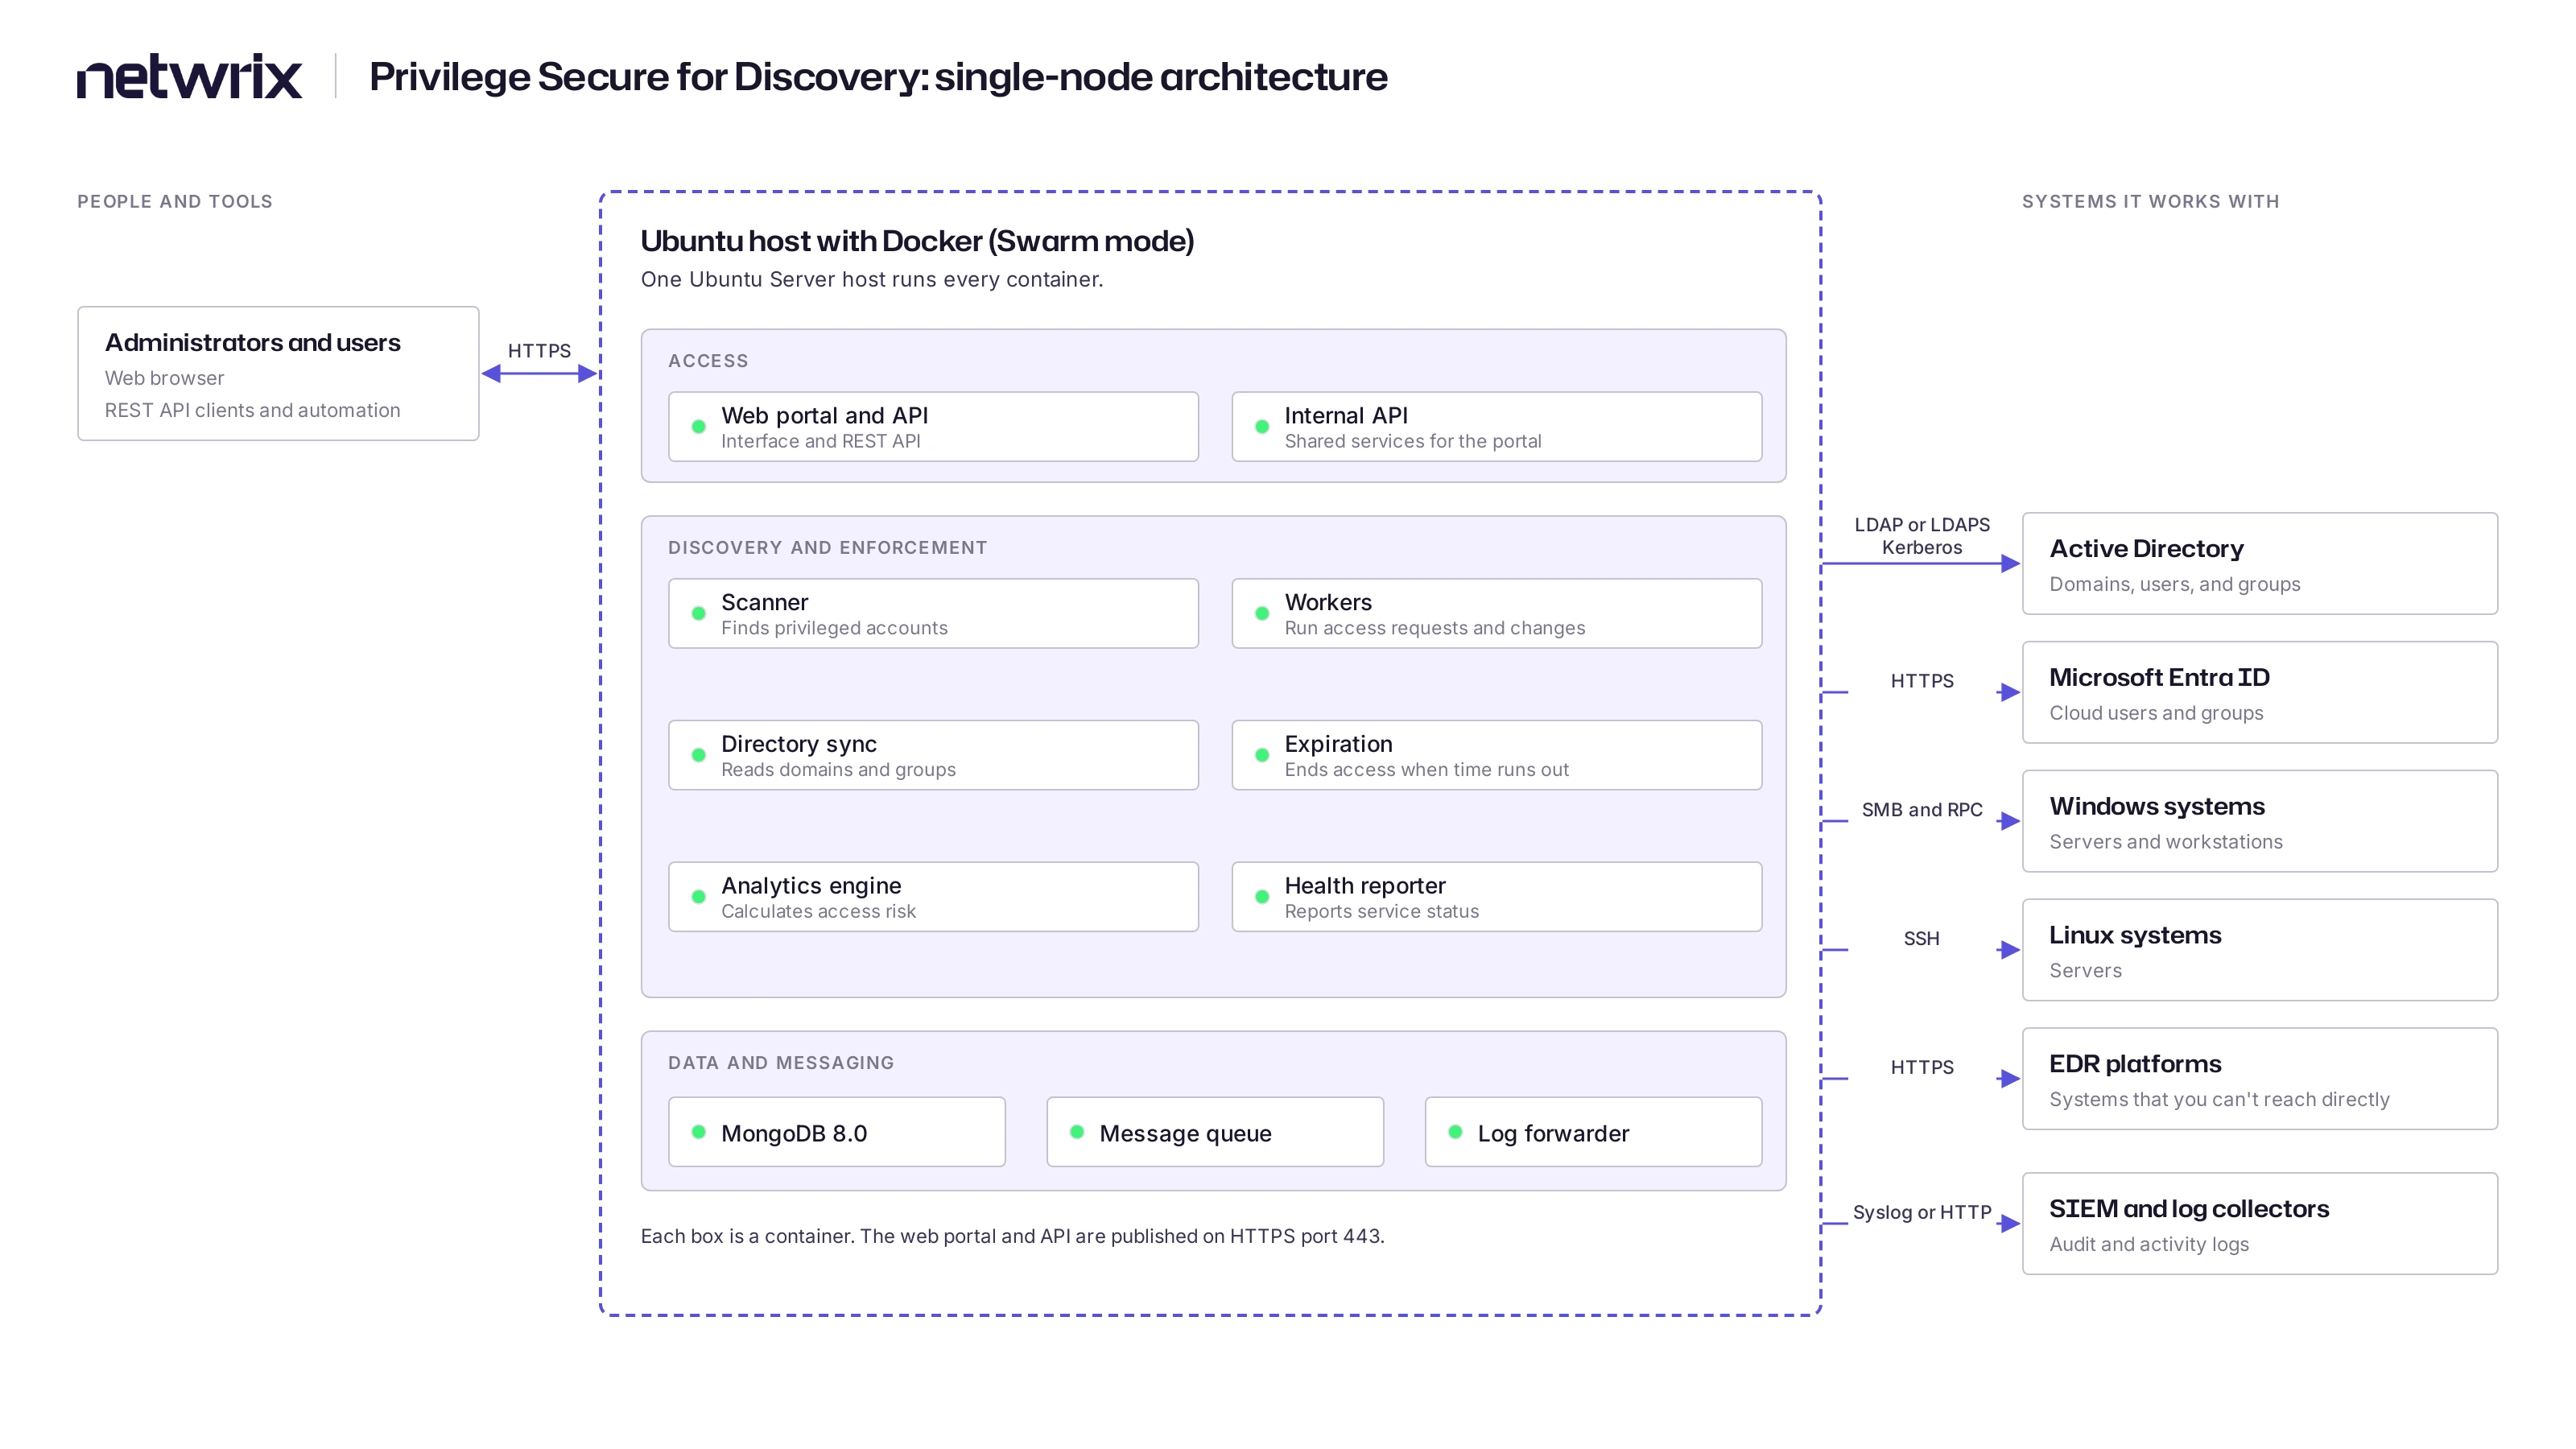Select the Log forwarder container box
The image size is (2576, 1449).
(x=1594, y=1132)
